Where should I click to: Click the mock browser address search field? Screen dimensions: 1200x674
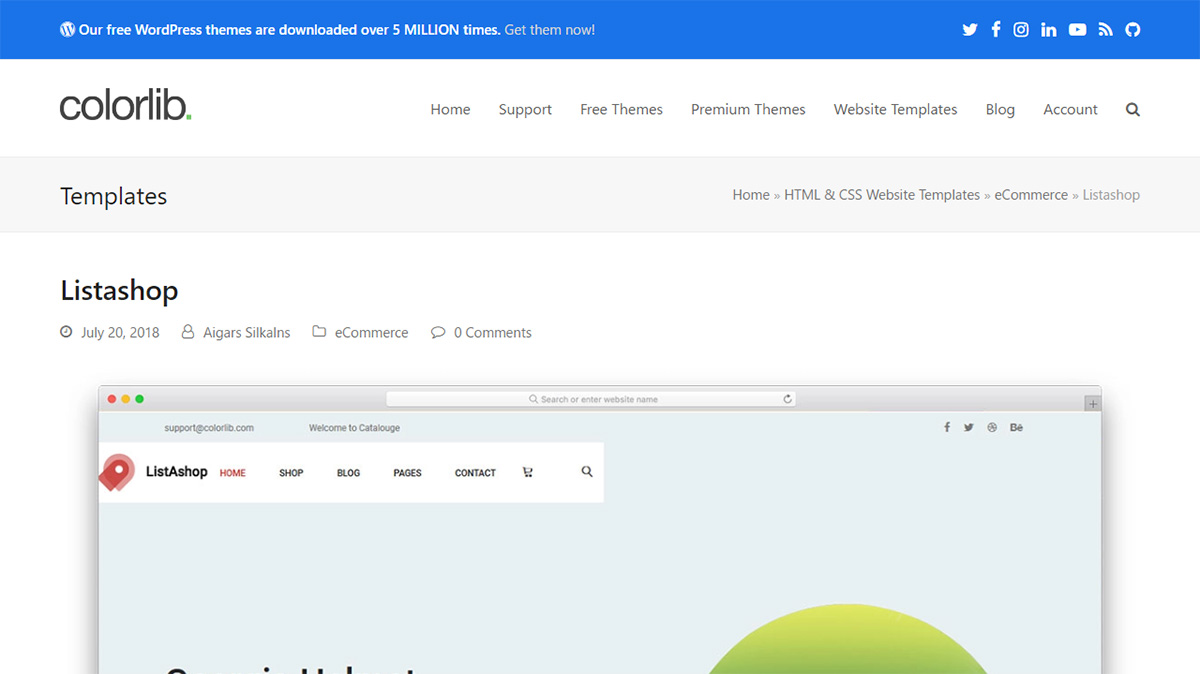[593, 399]
